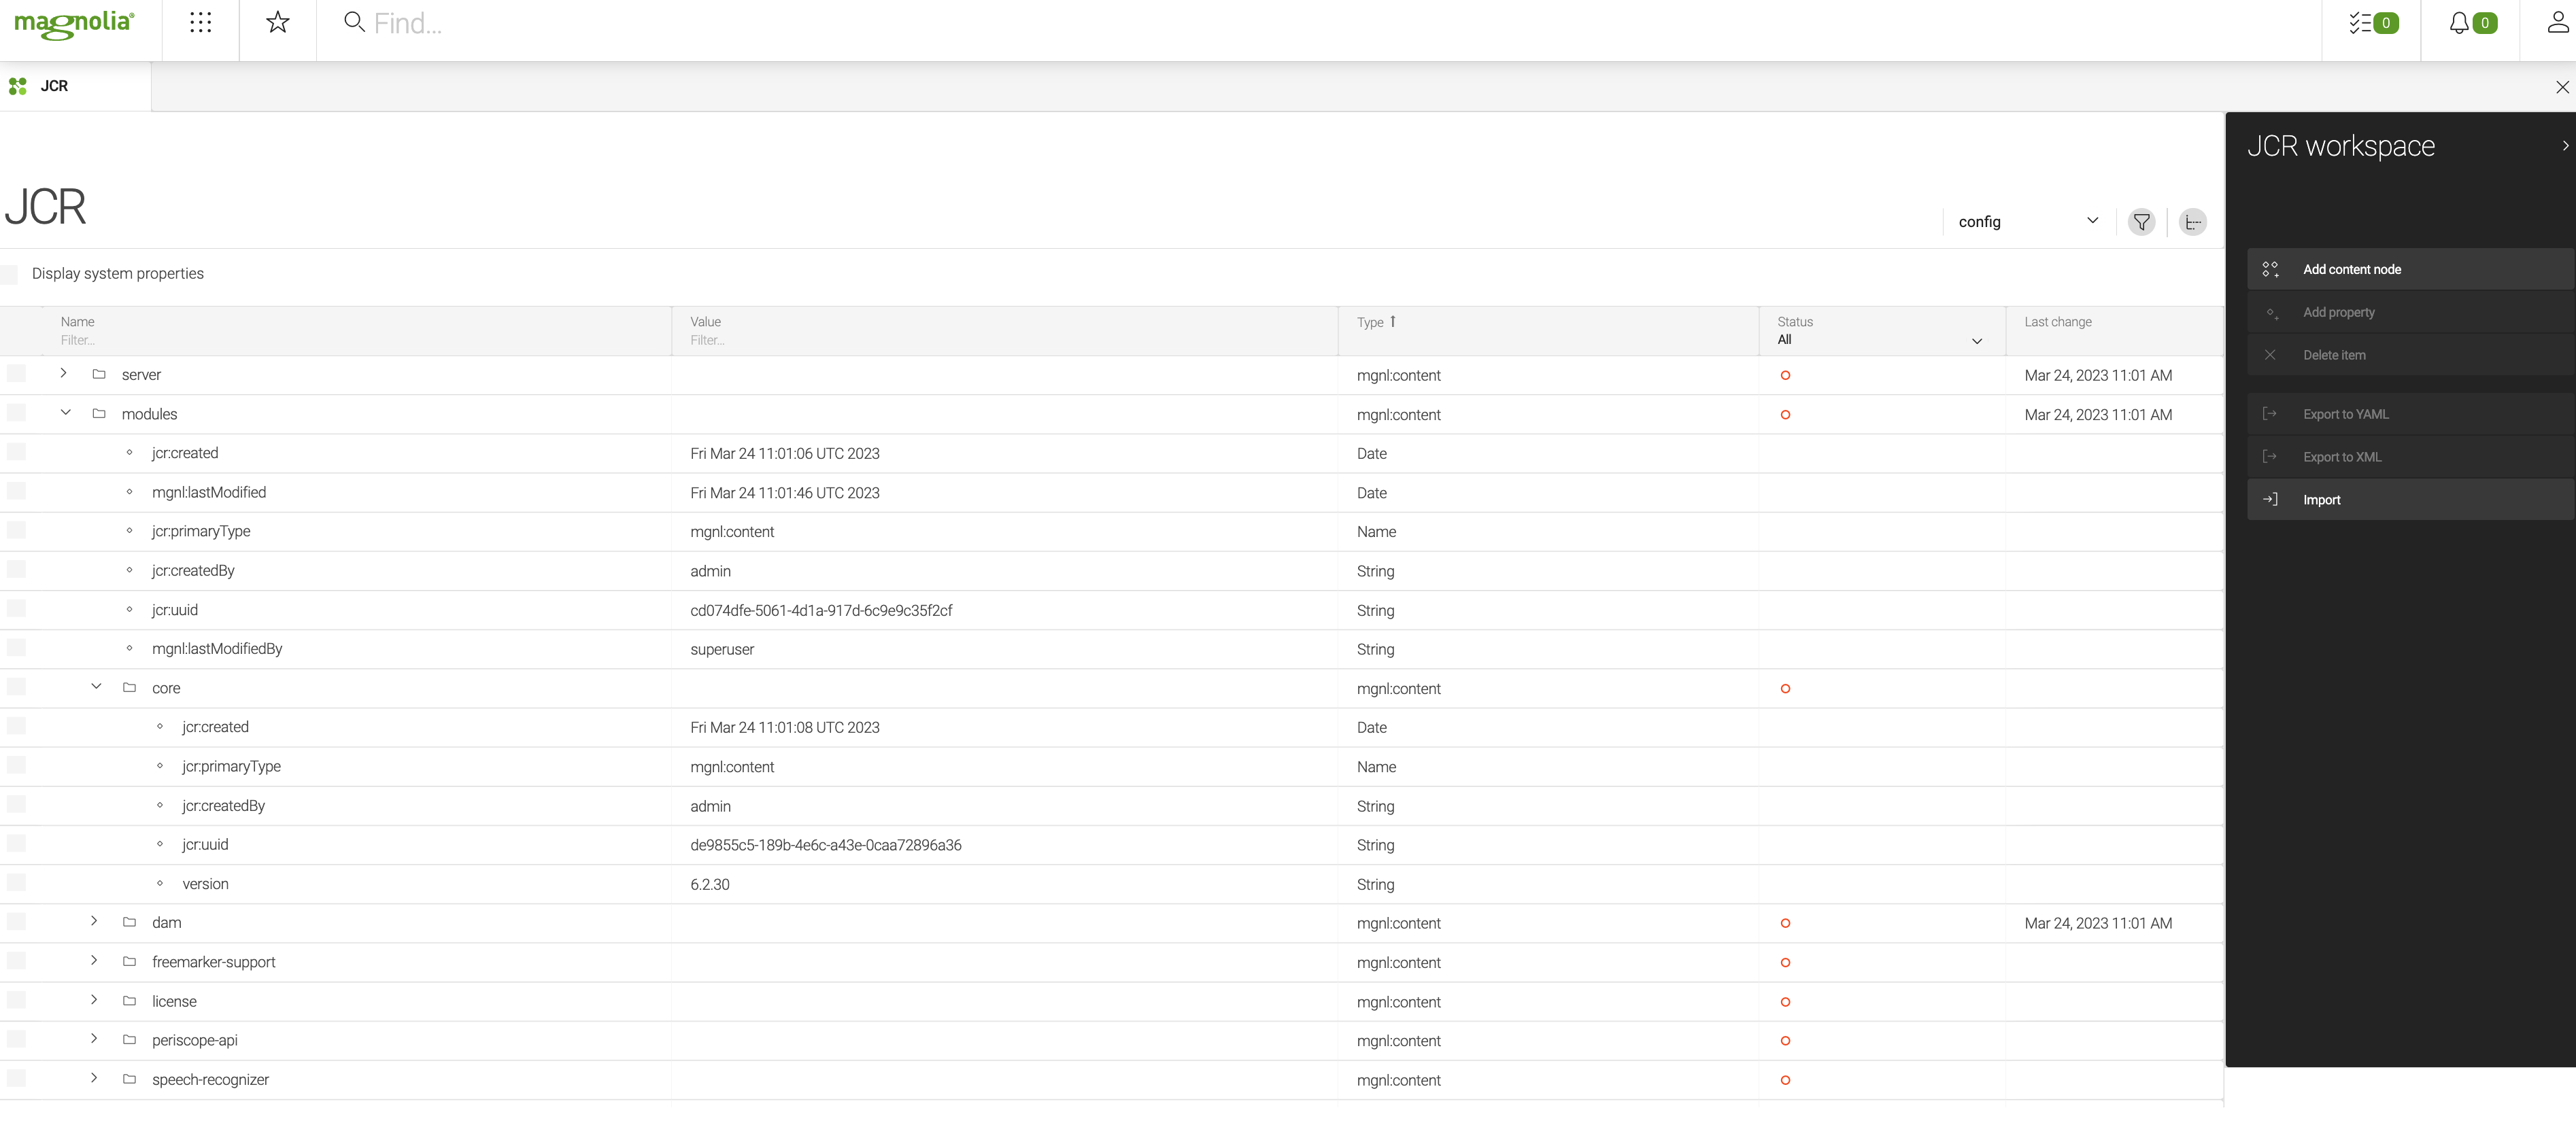This screenshot has height=1142, width=2576.
Task: Choose Export to XML action
Action: pyautogui.click(x=2410, y=457)
